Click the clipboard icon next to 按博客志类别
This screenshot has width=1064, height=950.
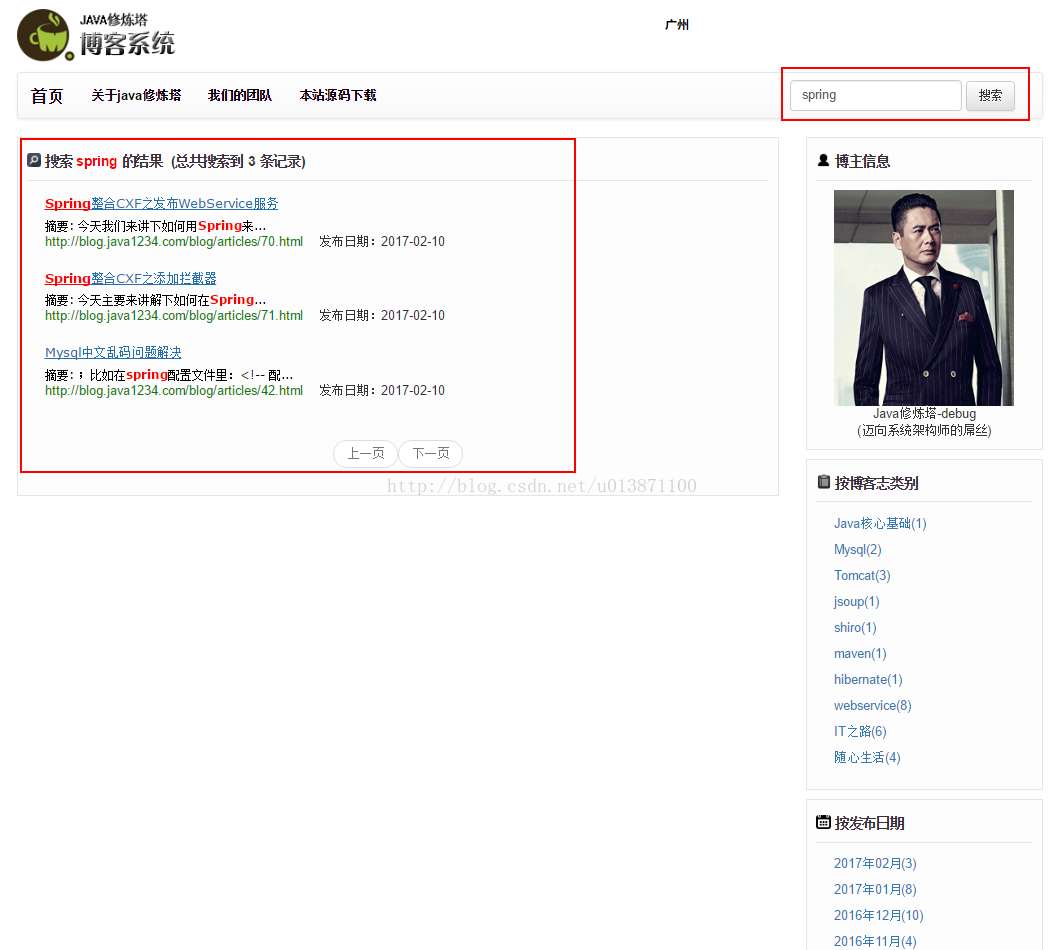coord(824,482)
